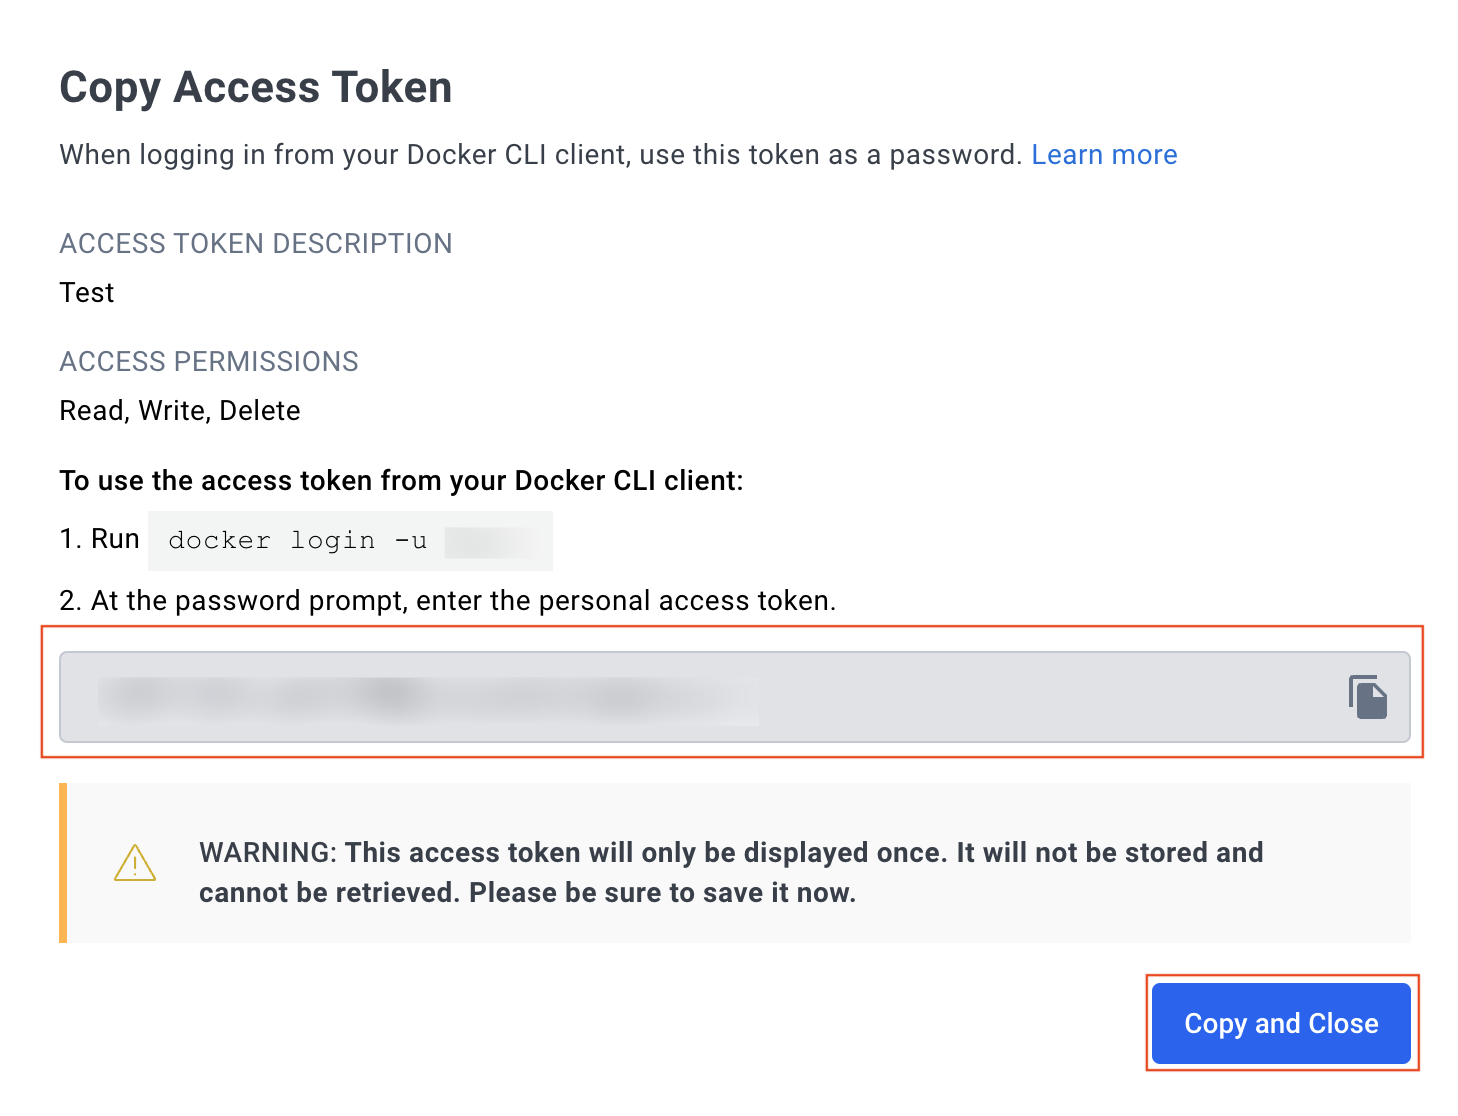This screenshot has width=1458, height=1116.
Task: Click the Copy Access Token heading
Action: tap(256, 88)
